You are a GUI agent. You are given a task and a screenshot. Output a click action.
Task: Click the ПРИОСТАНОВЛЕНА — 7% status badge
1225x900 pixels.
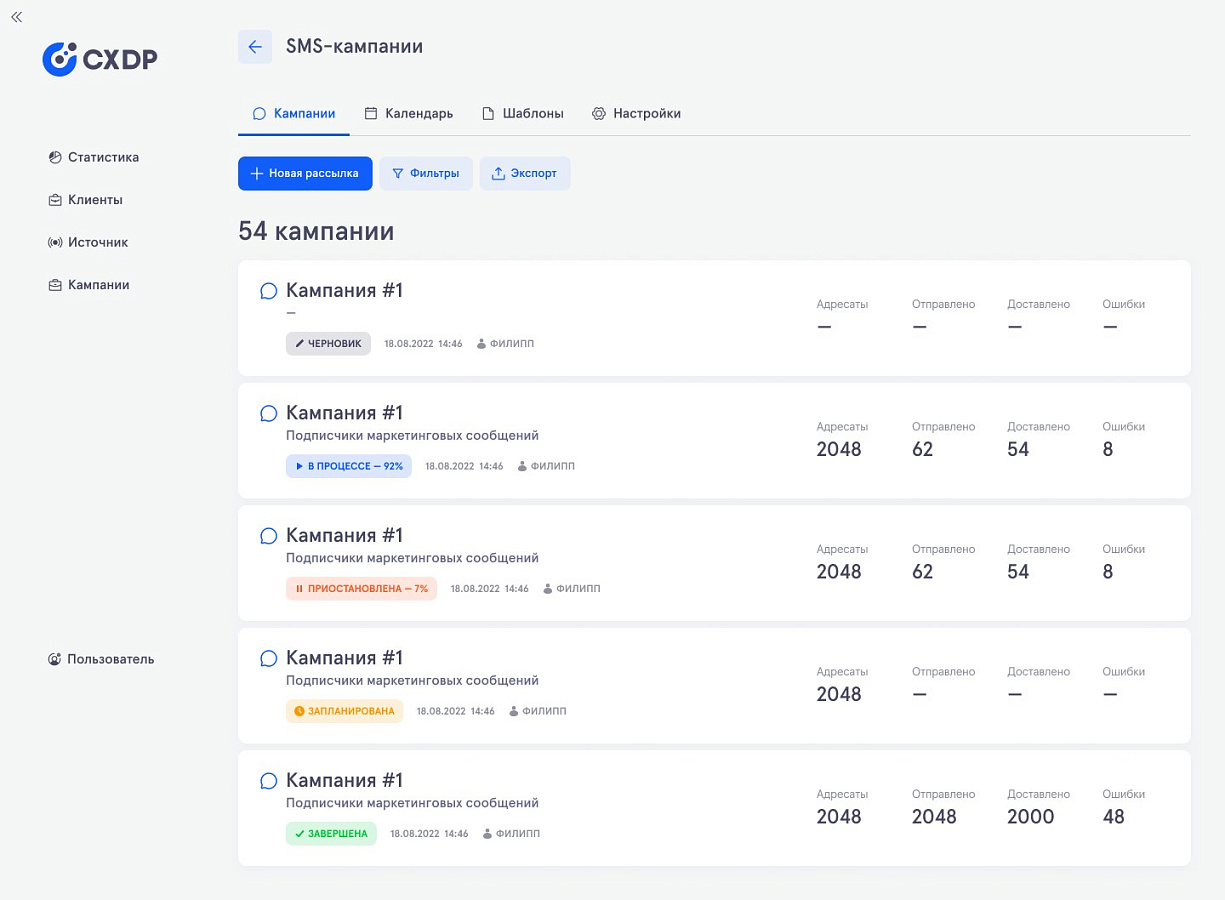pyautogui.click(x=361, y=589)
